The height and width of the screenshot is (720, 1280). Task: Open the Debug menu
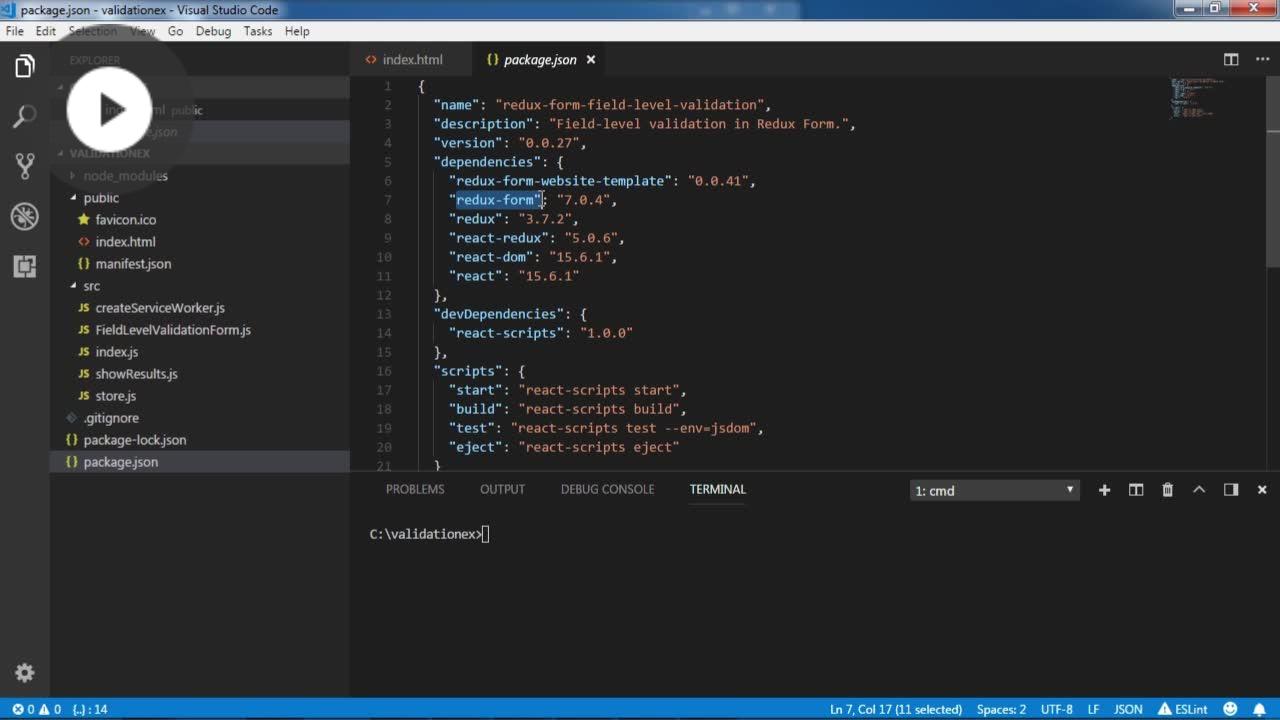[x=213, y=31]
